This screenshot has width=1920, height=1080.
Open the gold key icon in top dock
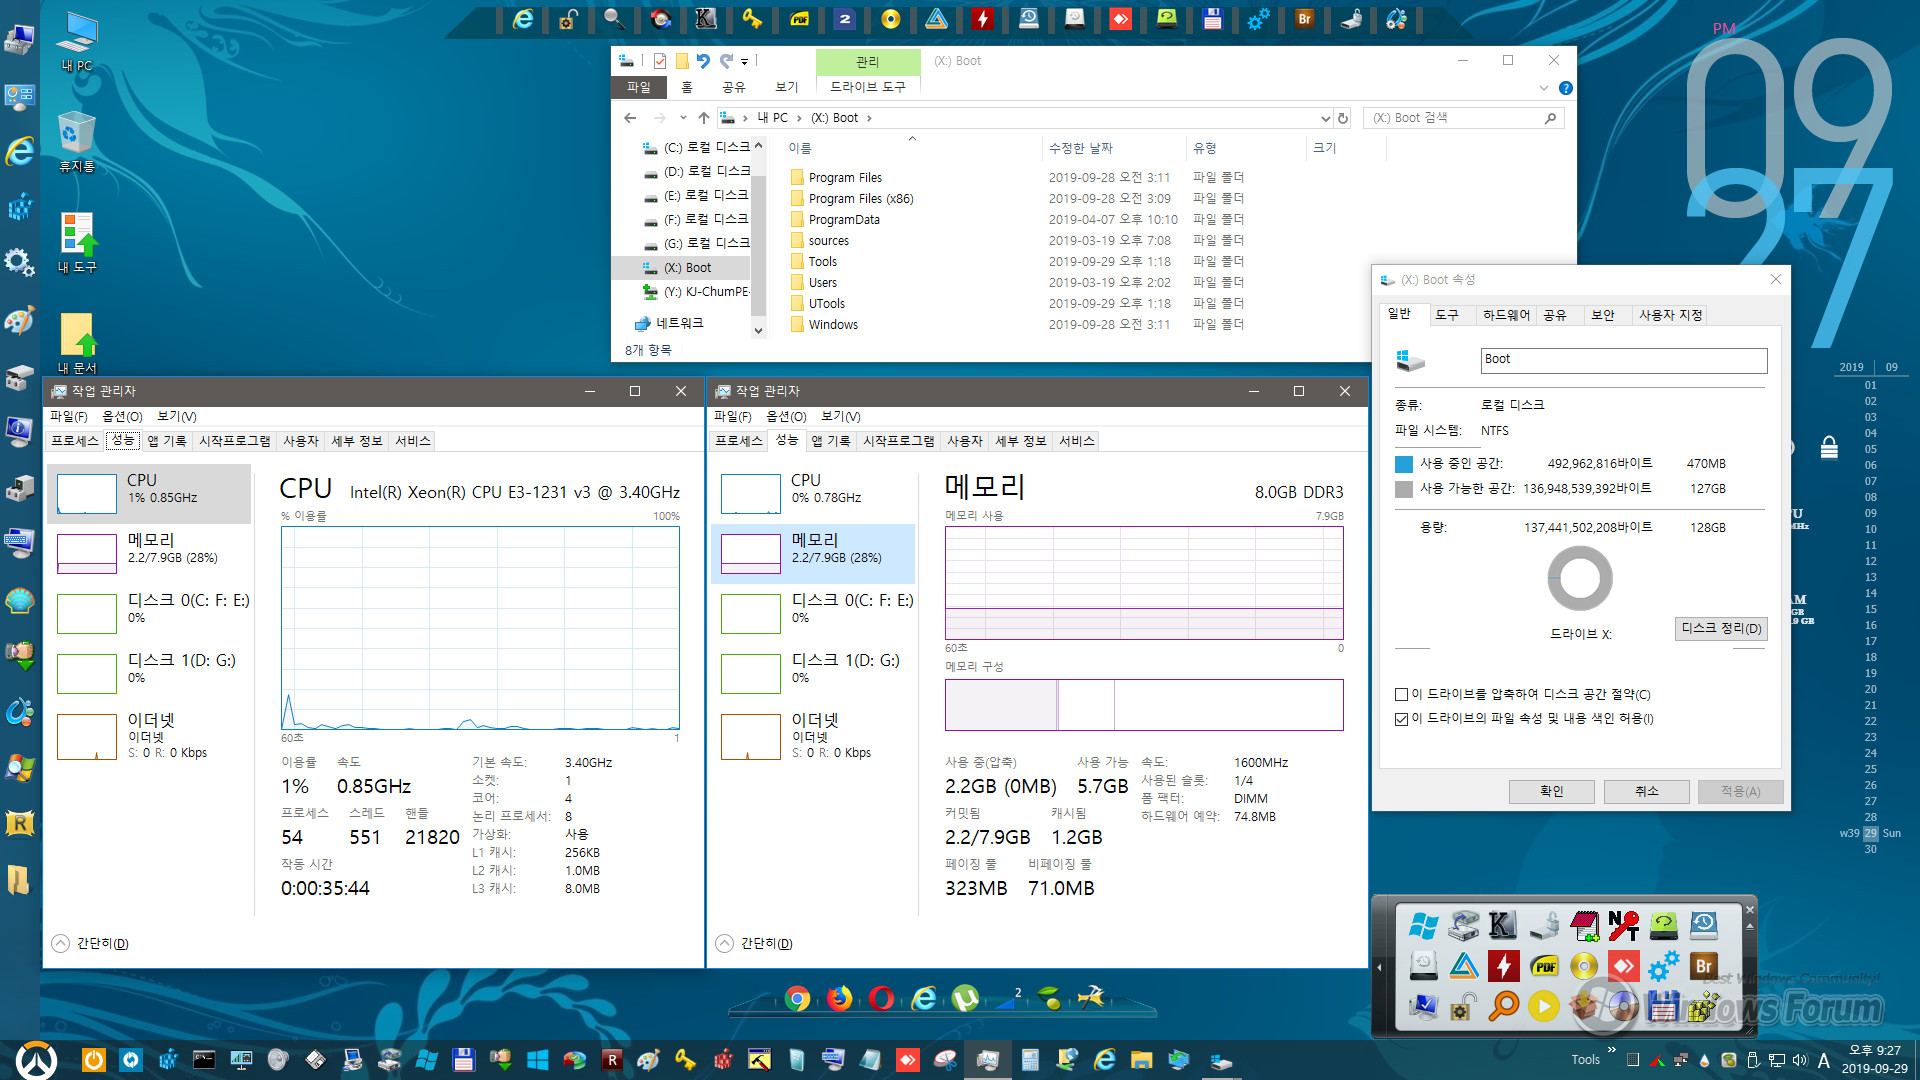tap(752, 19)
